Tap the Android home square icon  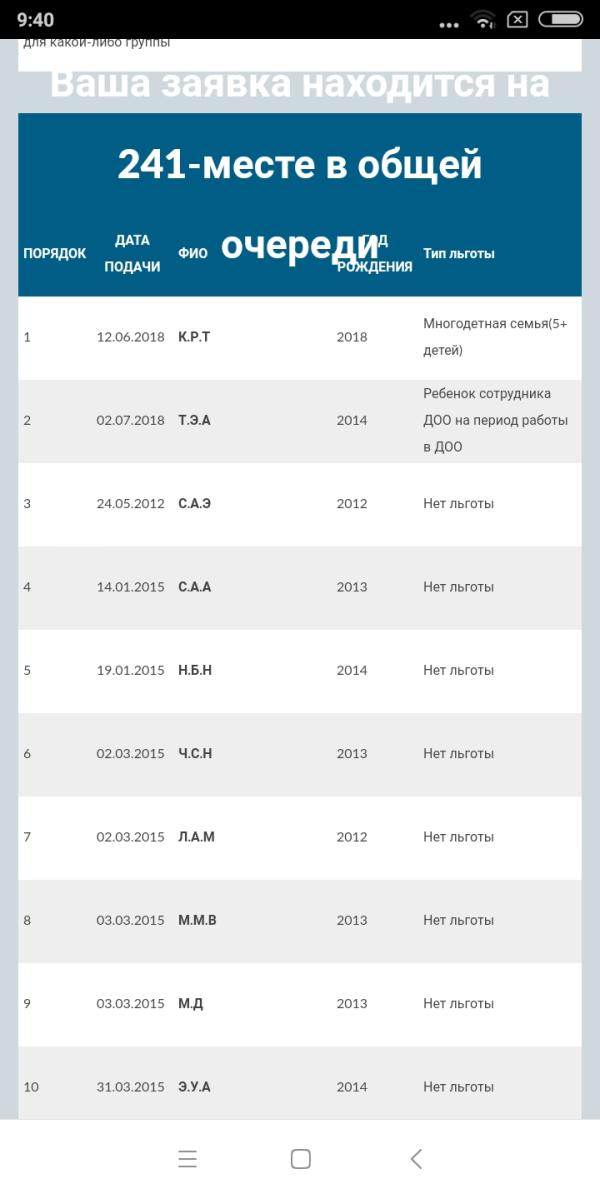300,1159
